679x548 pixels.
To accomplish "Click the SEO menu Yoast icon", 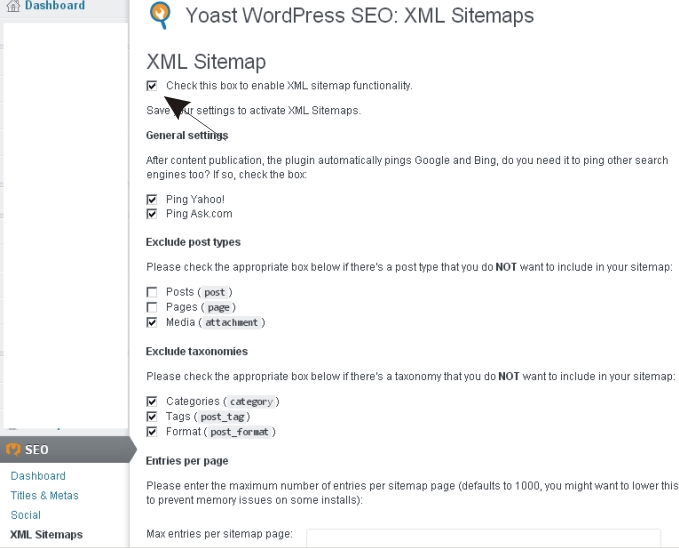I will (13, 450).
